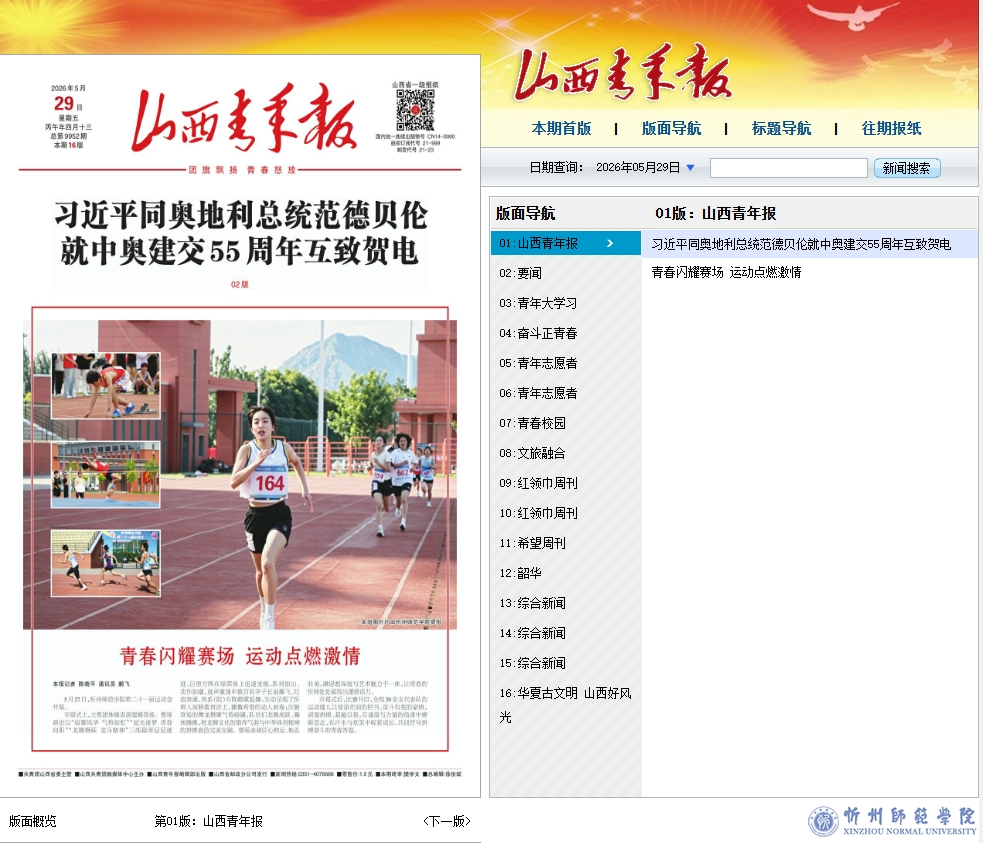Select page 16:华夏古文明 山西好风光
The width and height of the screenshot is (983, 843).
coord(565,705)
